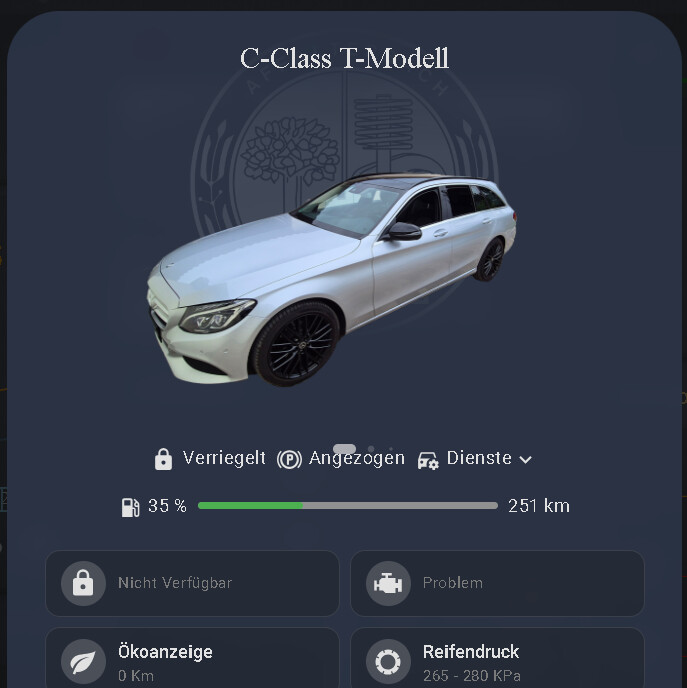This screenshot has width=687, height=688.
Task: Open the Nicht Verfügbar lock tile
Action: (x=192, y=583)
